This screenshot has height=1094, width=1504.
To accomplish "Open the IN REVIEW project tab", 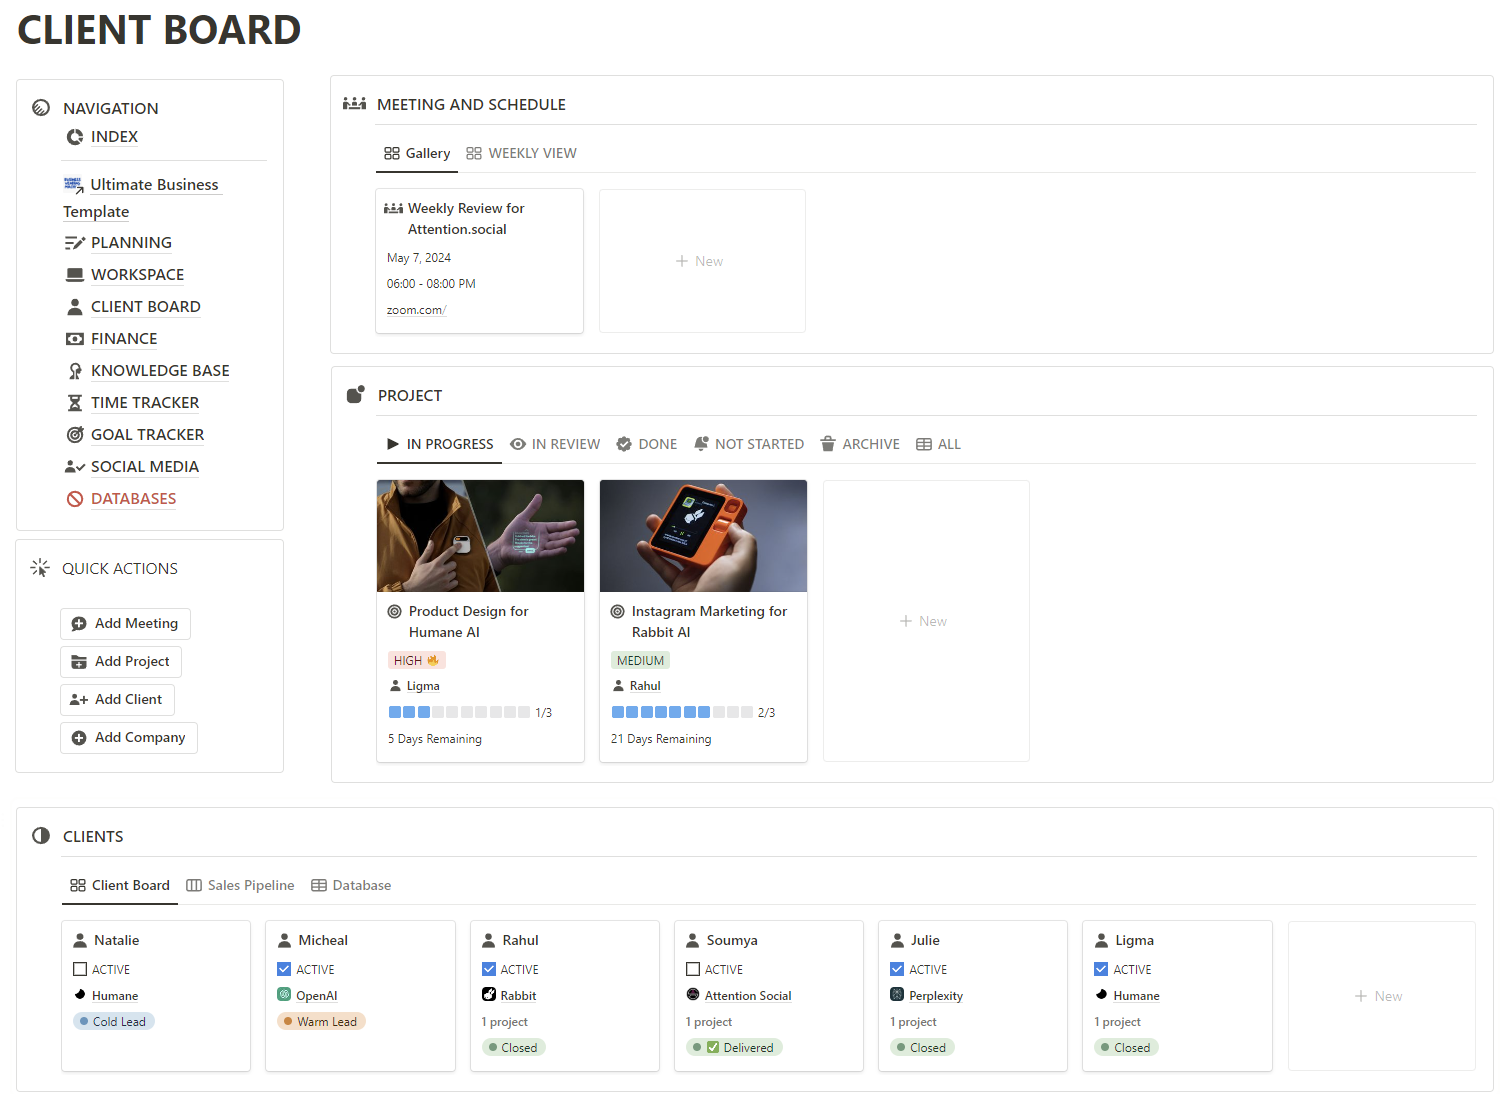I will [x=555, y=444].
